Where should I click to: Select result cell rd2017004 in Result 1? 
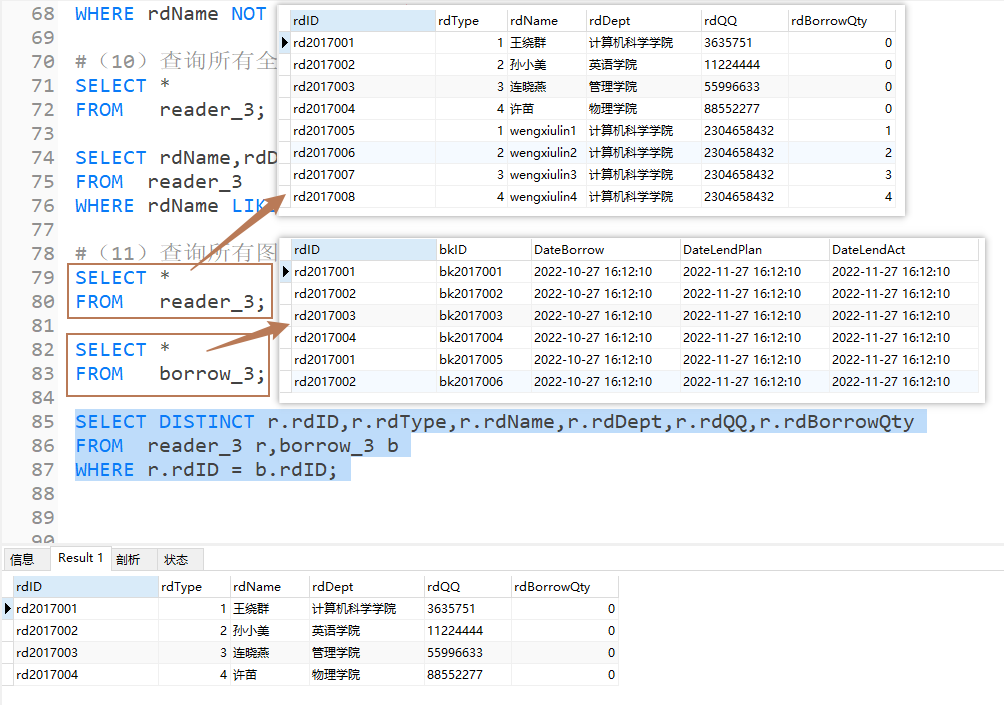coord(86,674)
